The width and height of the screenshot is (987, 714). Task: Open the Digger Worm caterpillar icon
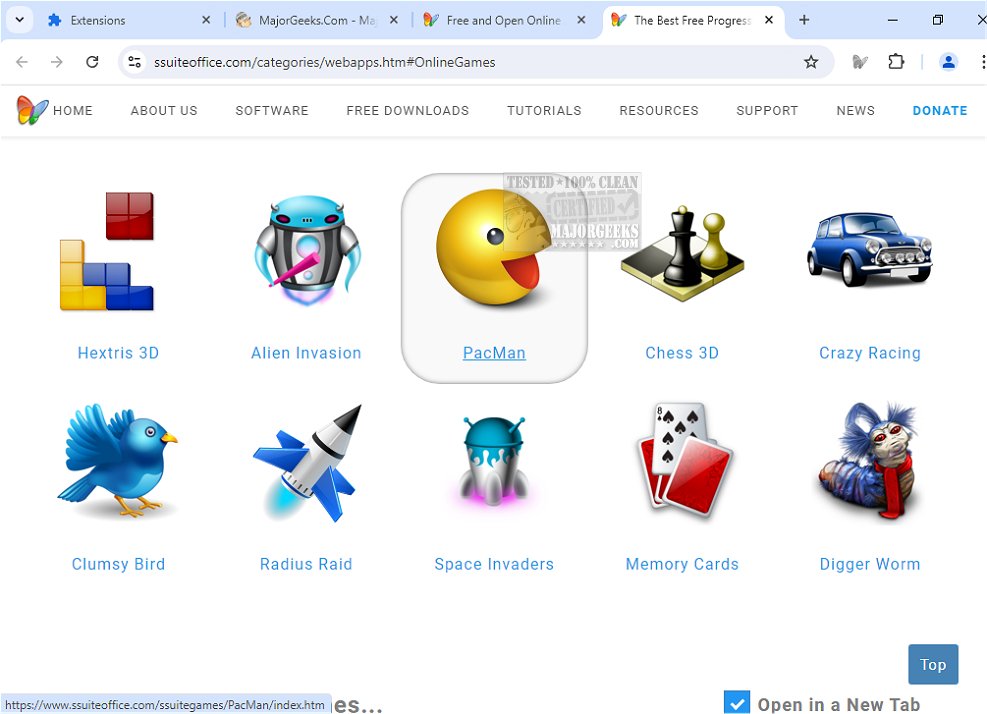click(868, 460)
